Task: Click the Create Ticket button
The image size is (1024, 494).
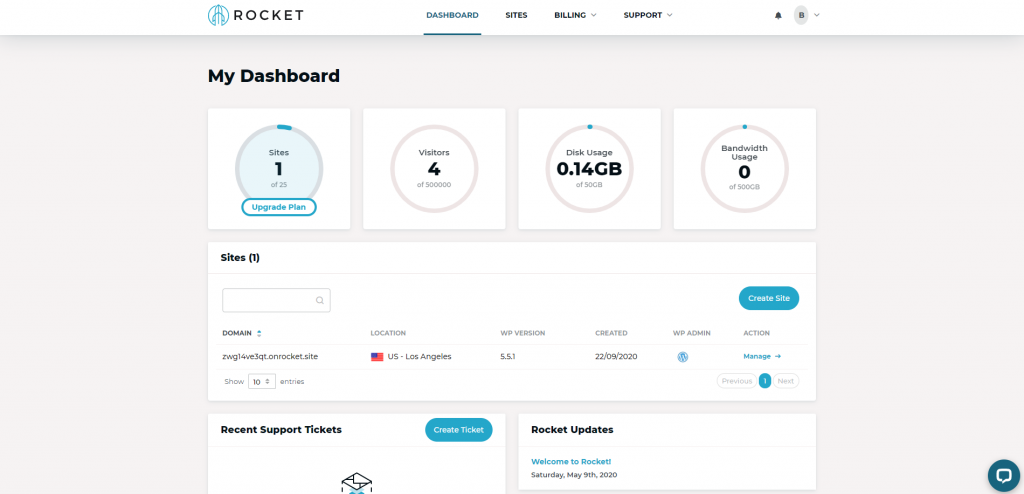Action: (458, 430)
